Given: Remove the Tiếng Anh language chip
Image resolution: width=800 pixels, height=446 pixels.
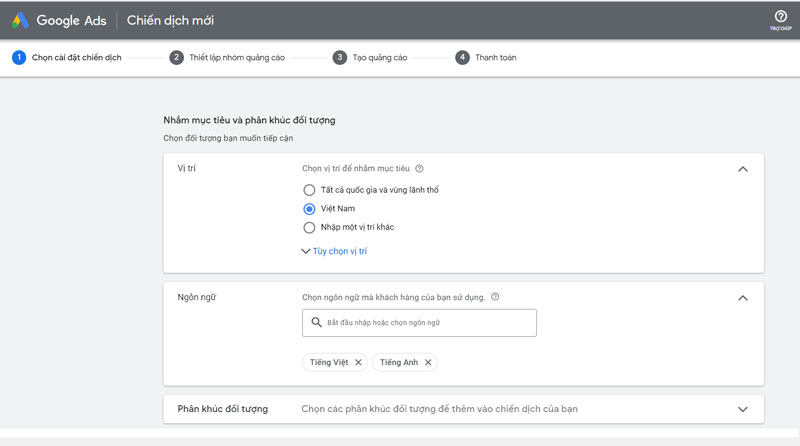Looking at the screenshot, I should click(428, 362).
